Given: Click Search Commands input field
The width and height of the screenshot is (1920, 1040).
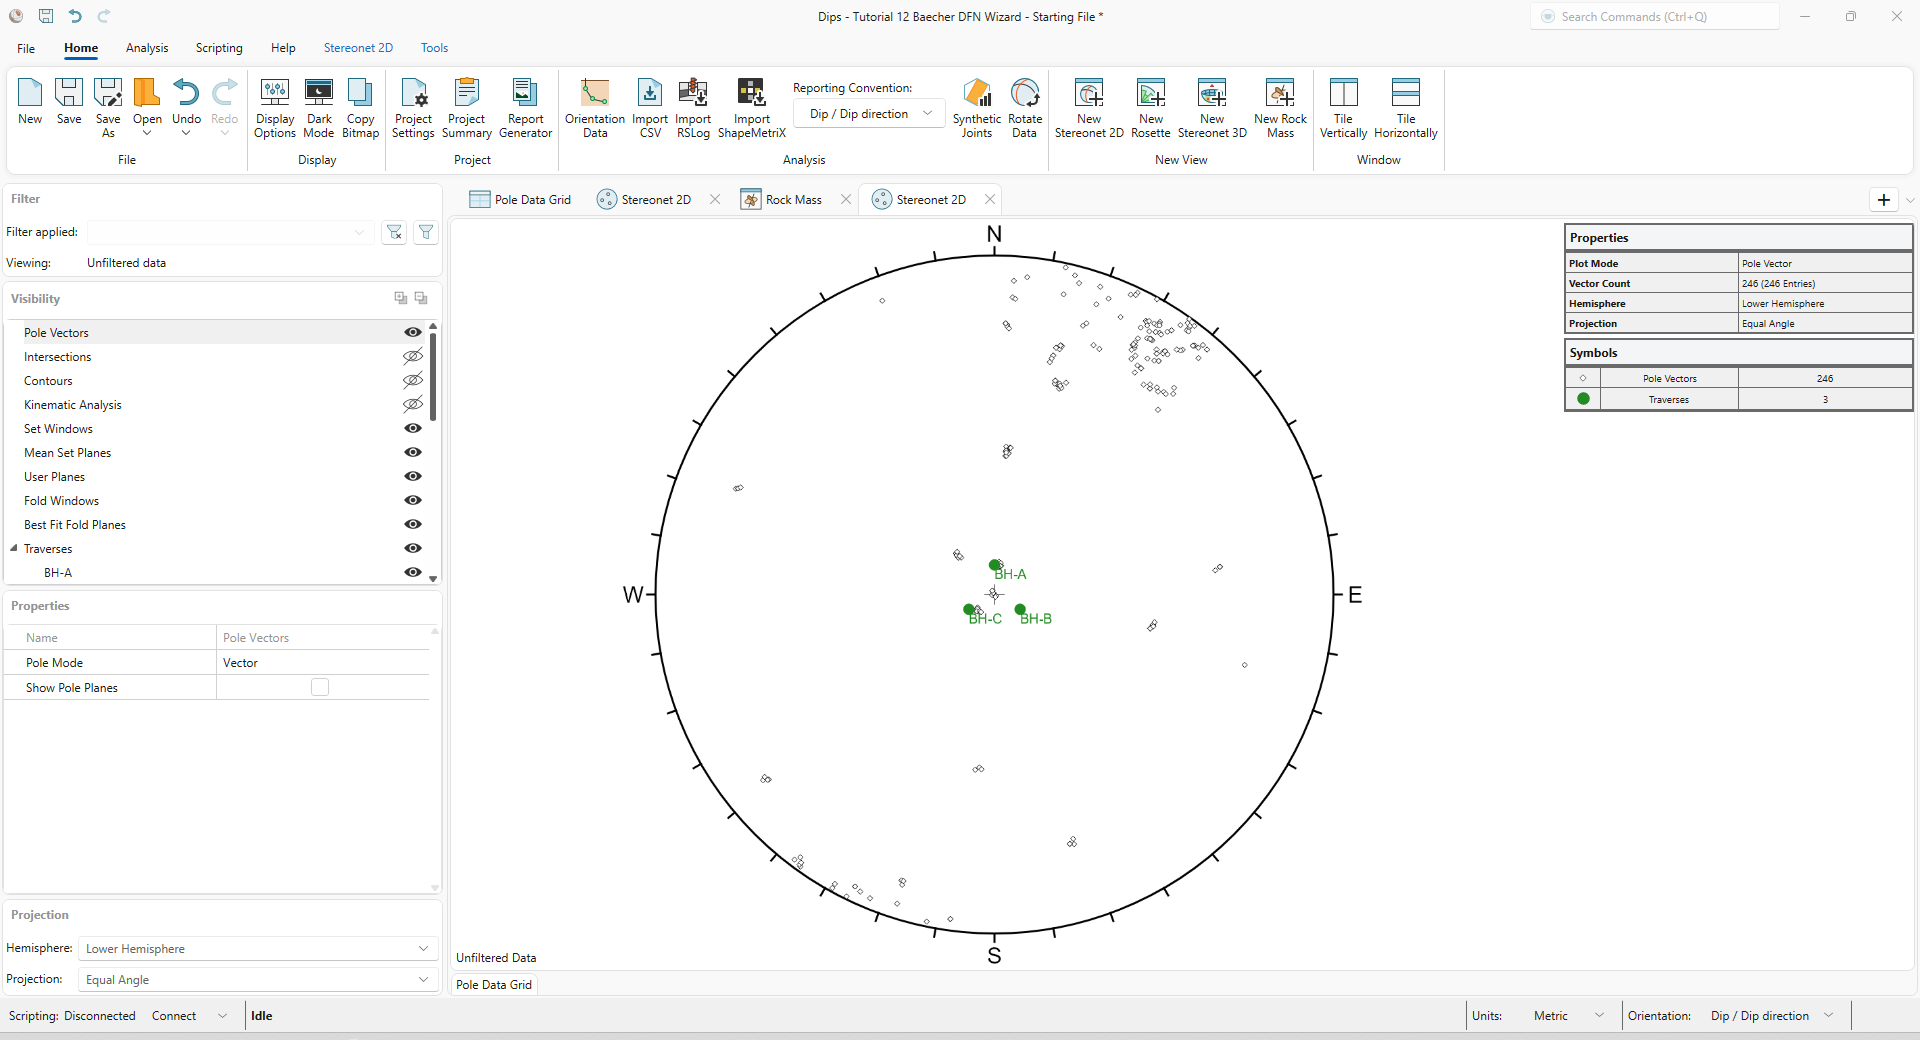Looking at the screenshot, I should (1655, 16).
